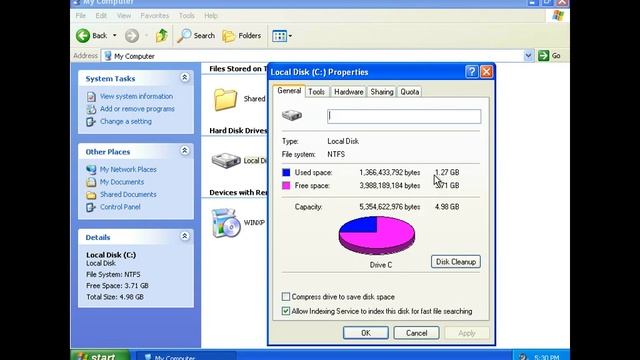The width and height of the screenshot is (640, 360).
Task: Click the Add or remove programs icon
Action: [91, 109]
